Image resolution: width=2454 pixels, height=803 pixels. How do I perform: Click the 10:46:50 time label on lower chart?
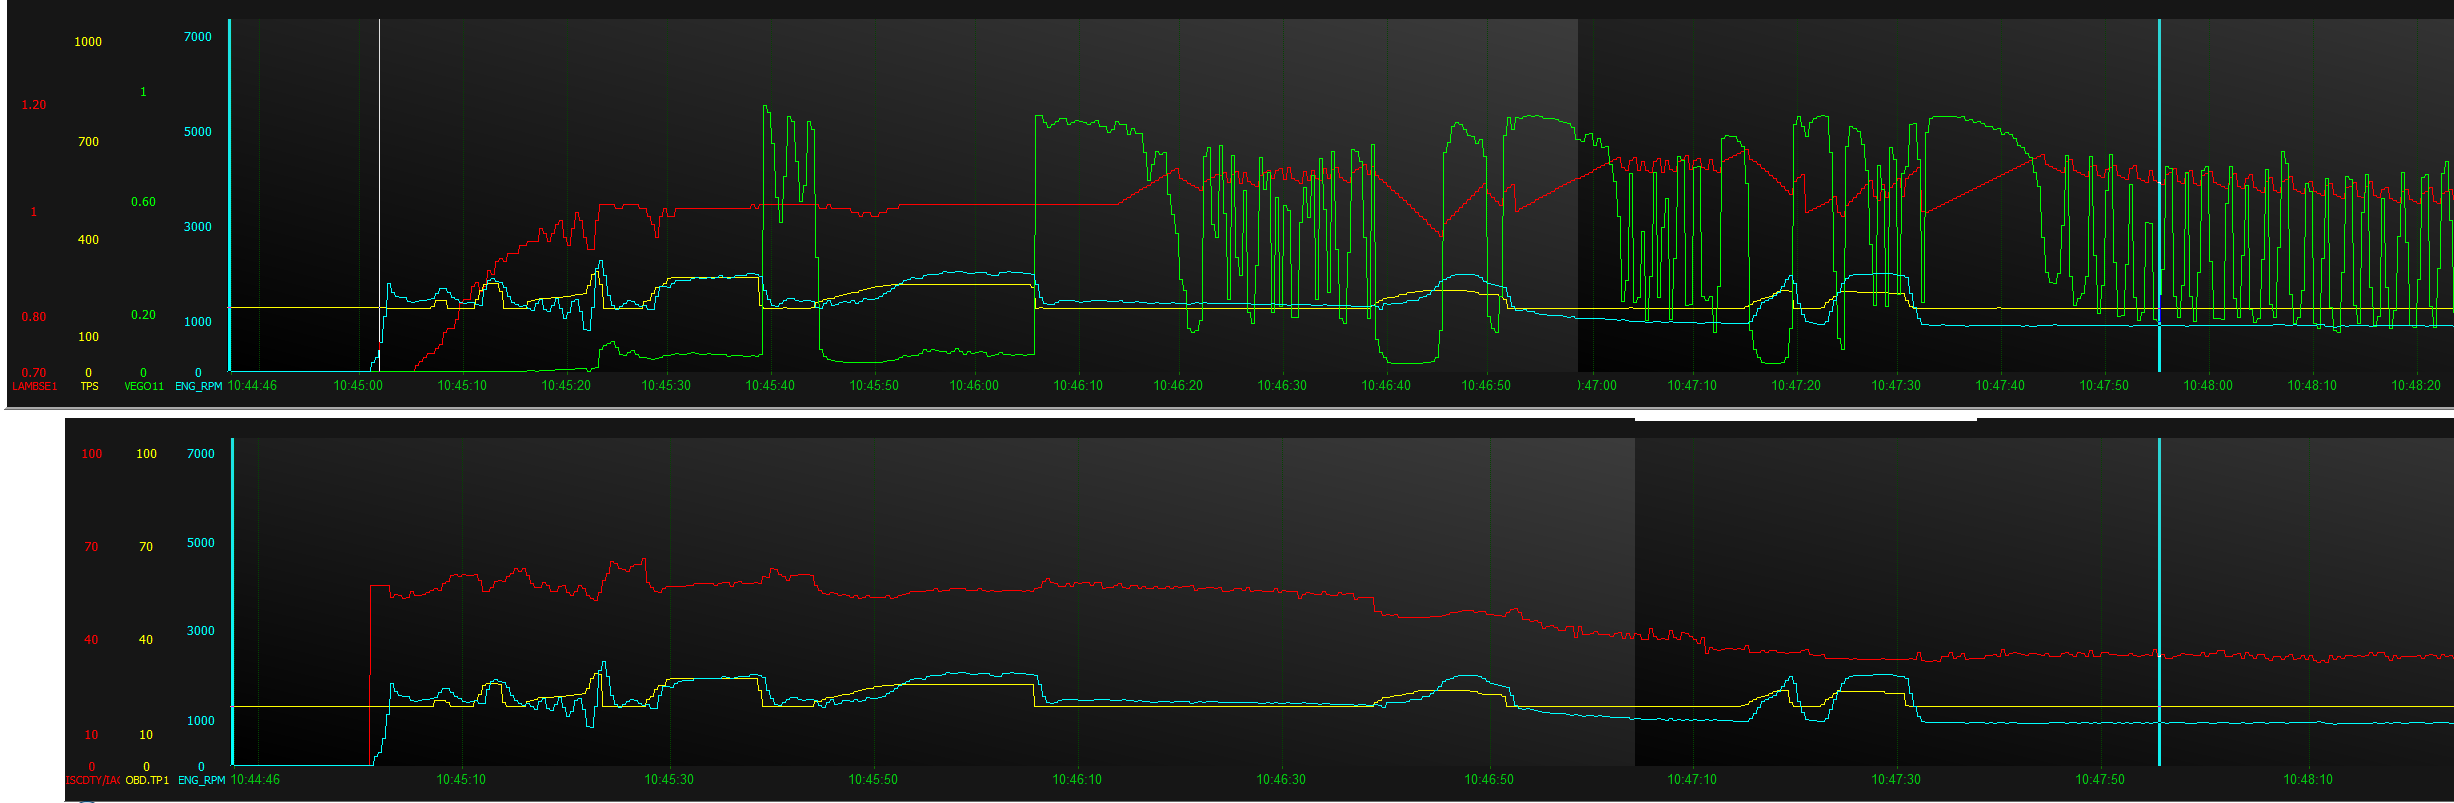(x=1489, y=779)
